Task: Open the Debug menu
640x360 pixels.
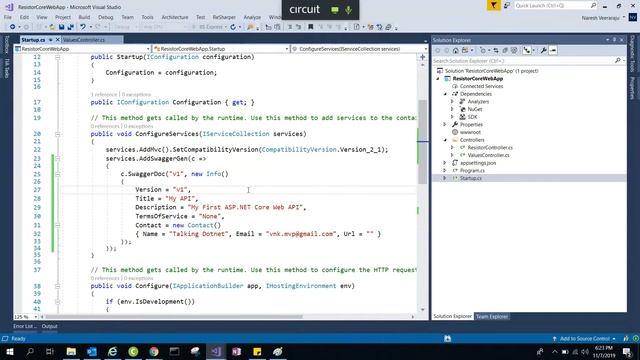Action: pyautogui.click(x=105, y=17)
